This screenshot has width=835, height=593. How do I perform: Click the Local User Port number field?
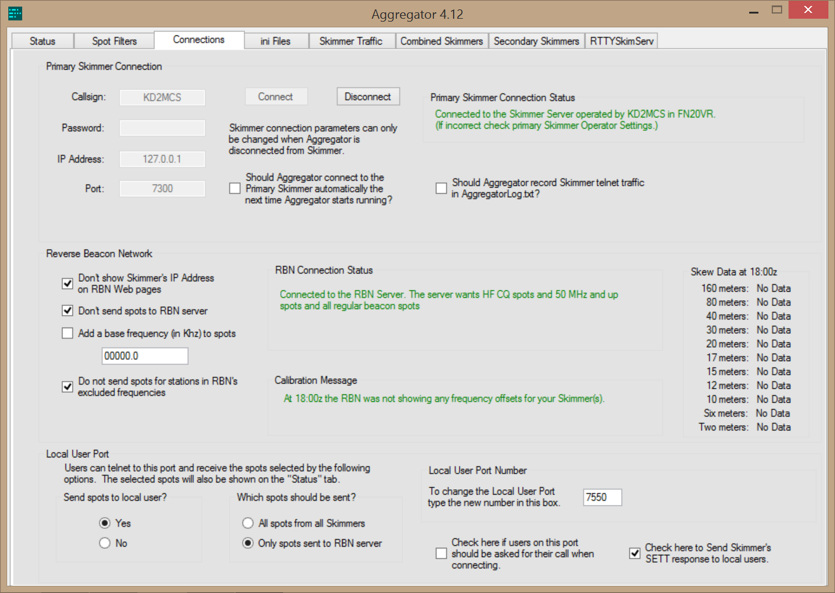[602, 497]
